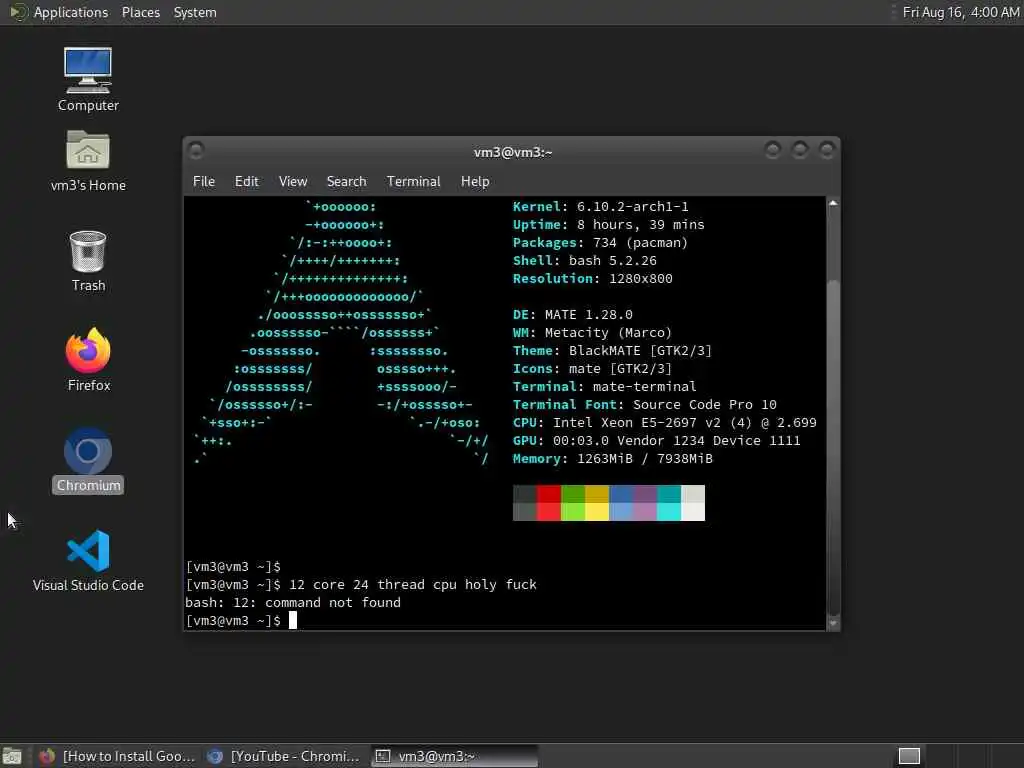Click the show desktop icon in bottom panel
1024x768 pixels.
coord(12,756)
